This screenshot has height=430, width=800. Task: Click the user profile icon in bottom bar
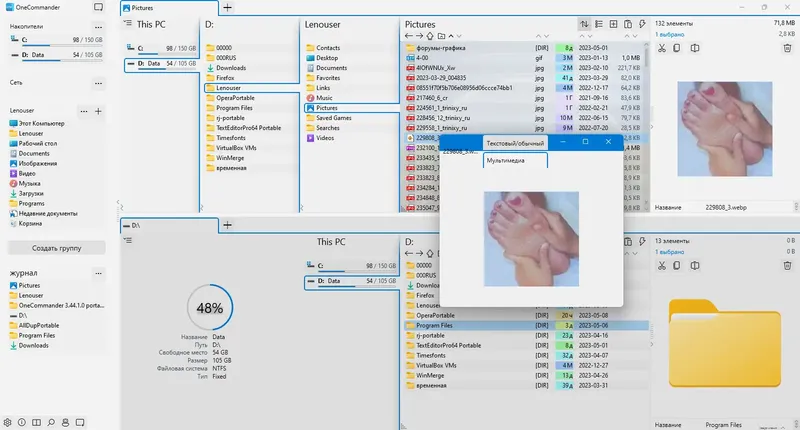[65, 422]
